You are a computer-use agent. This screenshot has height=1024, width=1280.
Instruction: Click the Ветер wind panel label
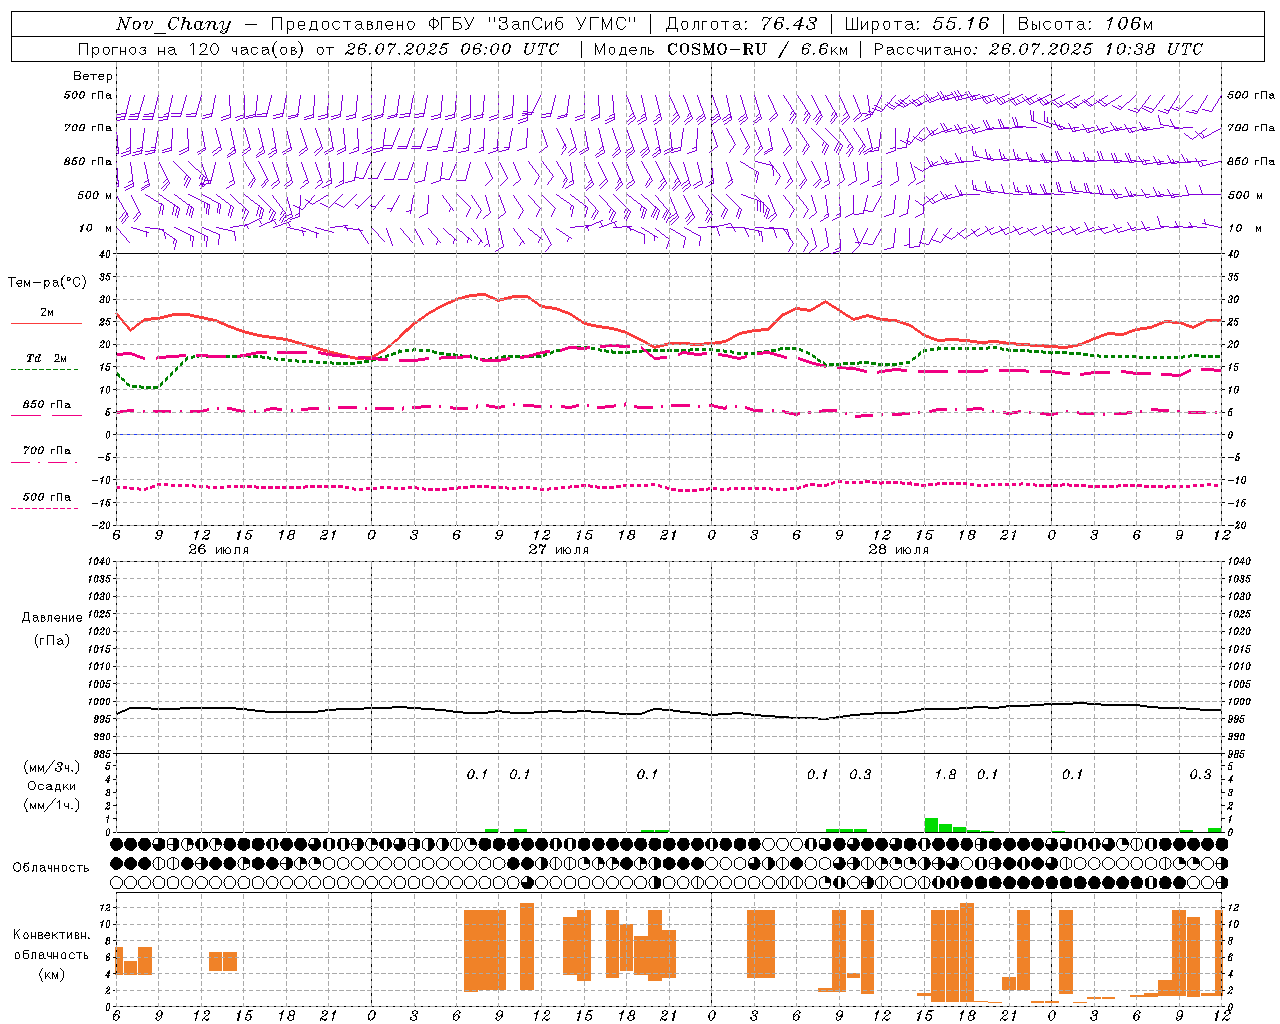[93, 76]
